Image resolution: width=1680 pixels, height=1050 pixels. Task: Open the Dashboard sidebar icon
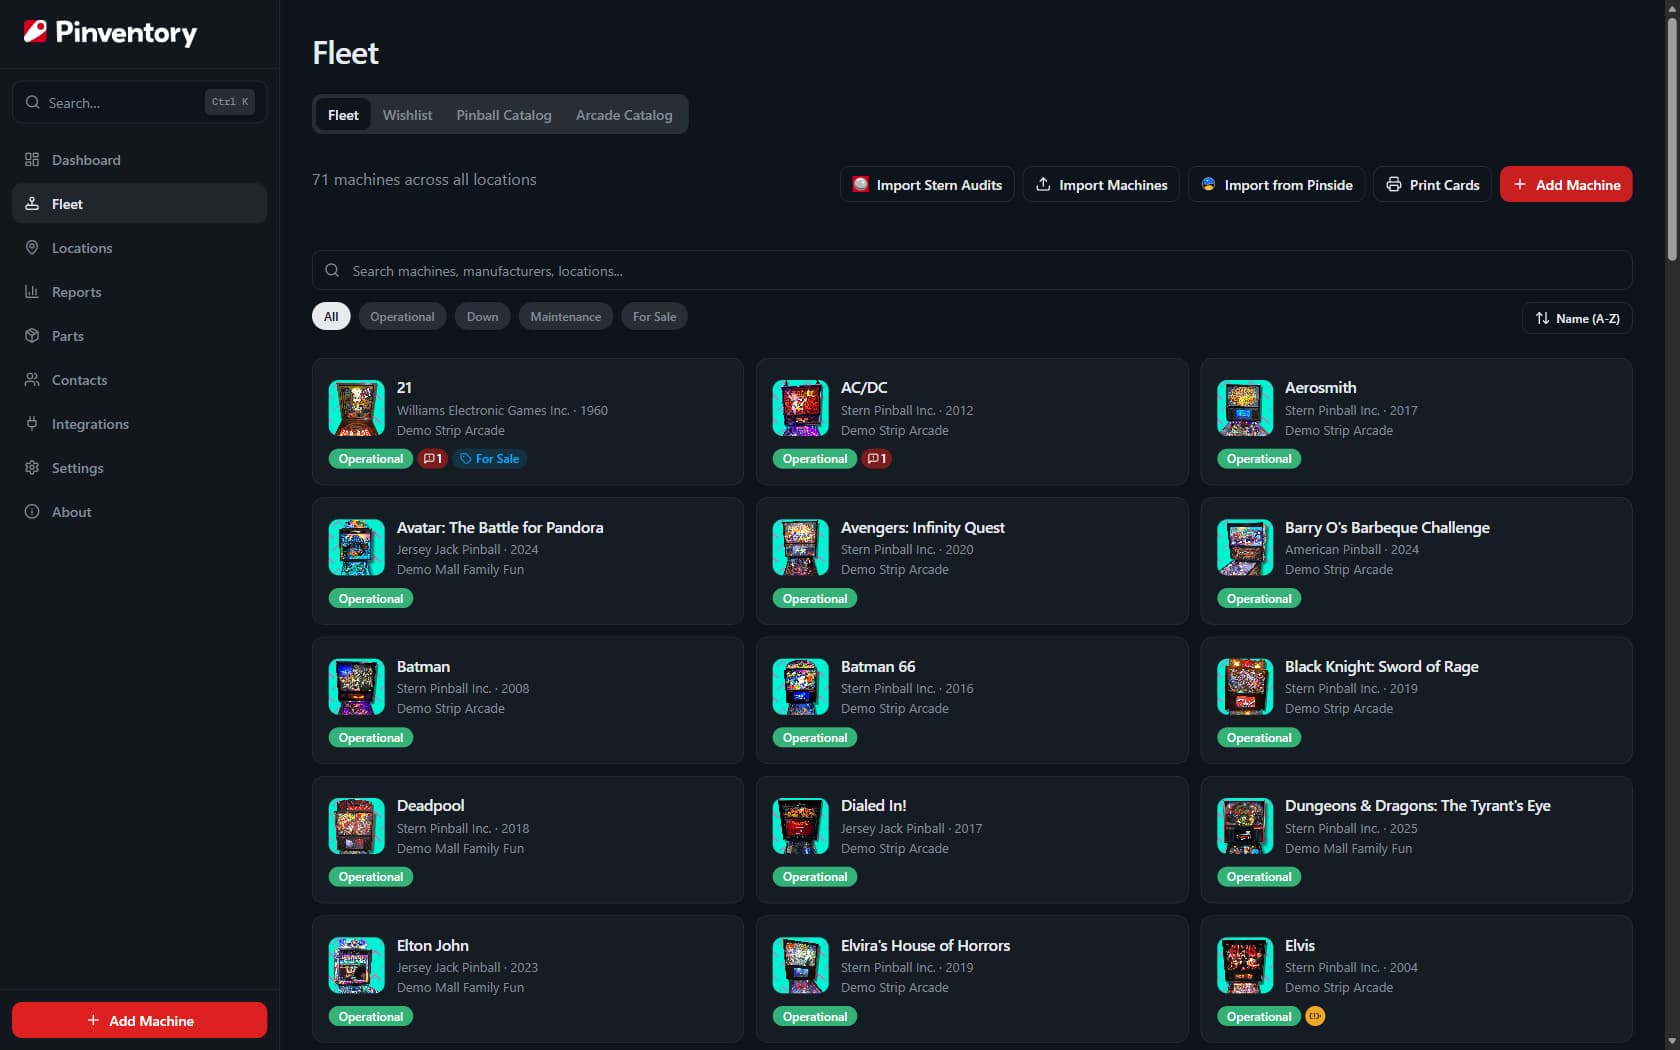[32, 160]
